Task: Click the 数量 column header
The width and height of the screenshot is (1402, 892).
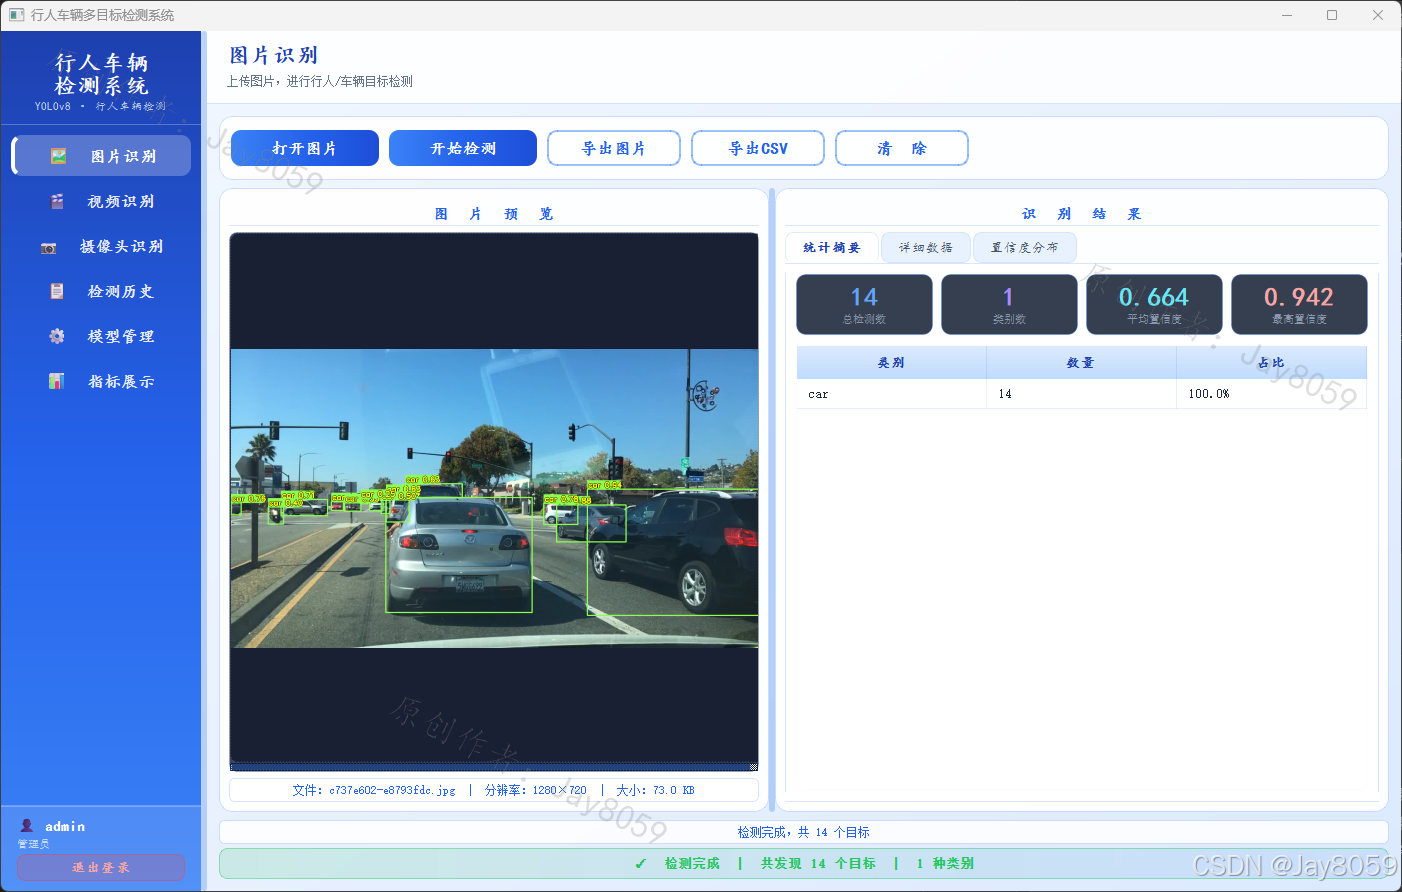Action: coord(1081,363)
